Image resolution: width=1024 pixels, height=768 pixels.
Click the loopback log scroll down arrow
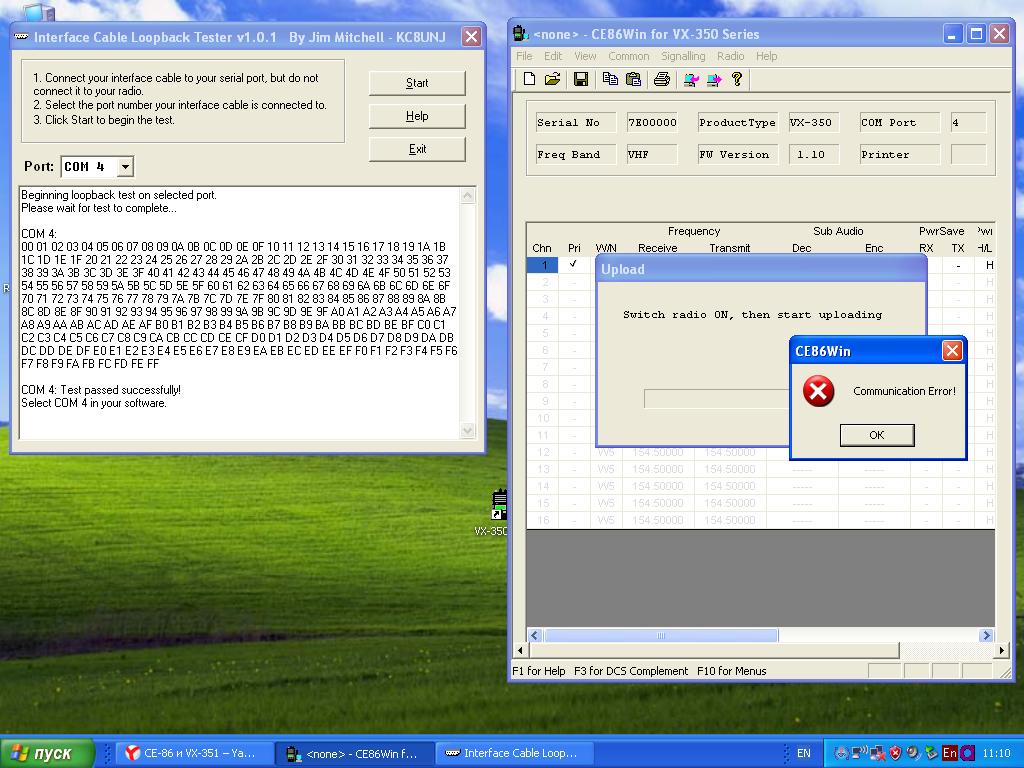(468, 430)
